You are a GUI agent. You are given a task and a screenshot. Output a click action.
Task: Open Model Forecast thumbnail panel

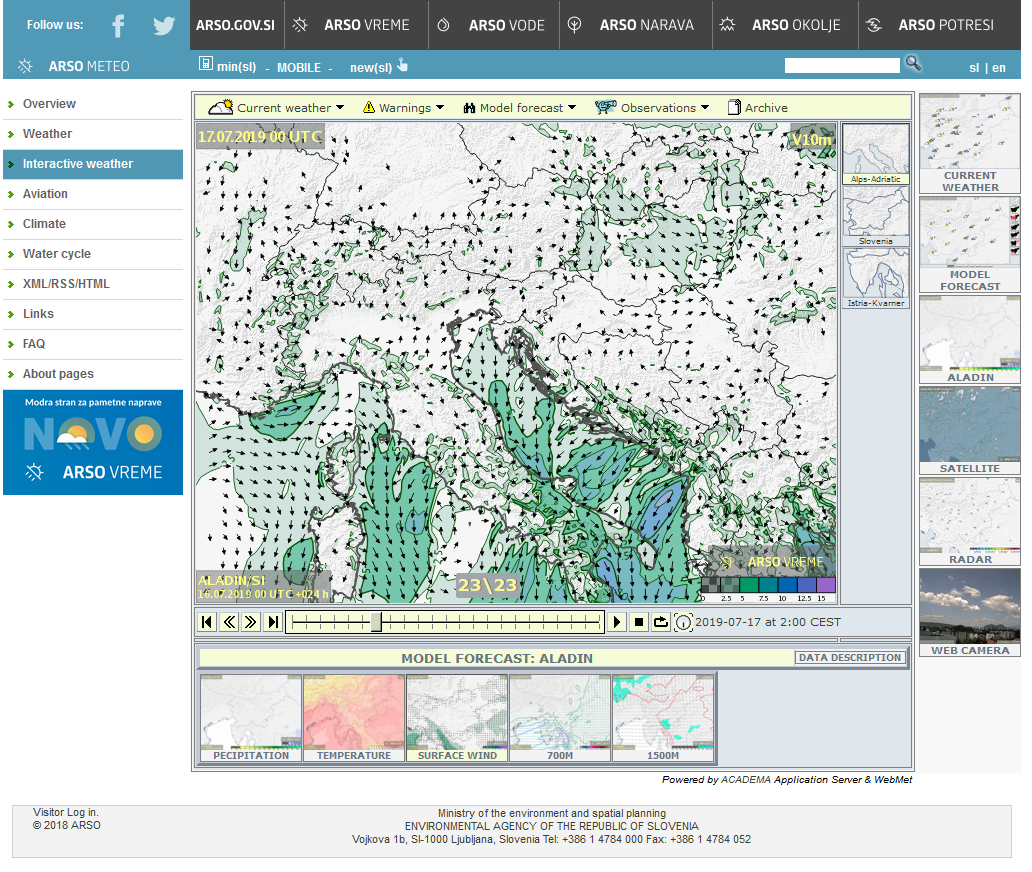coord(969,244)
